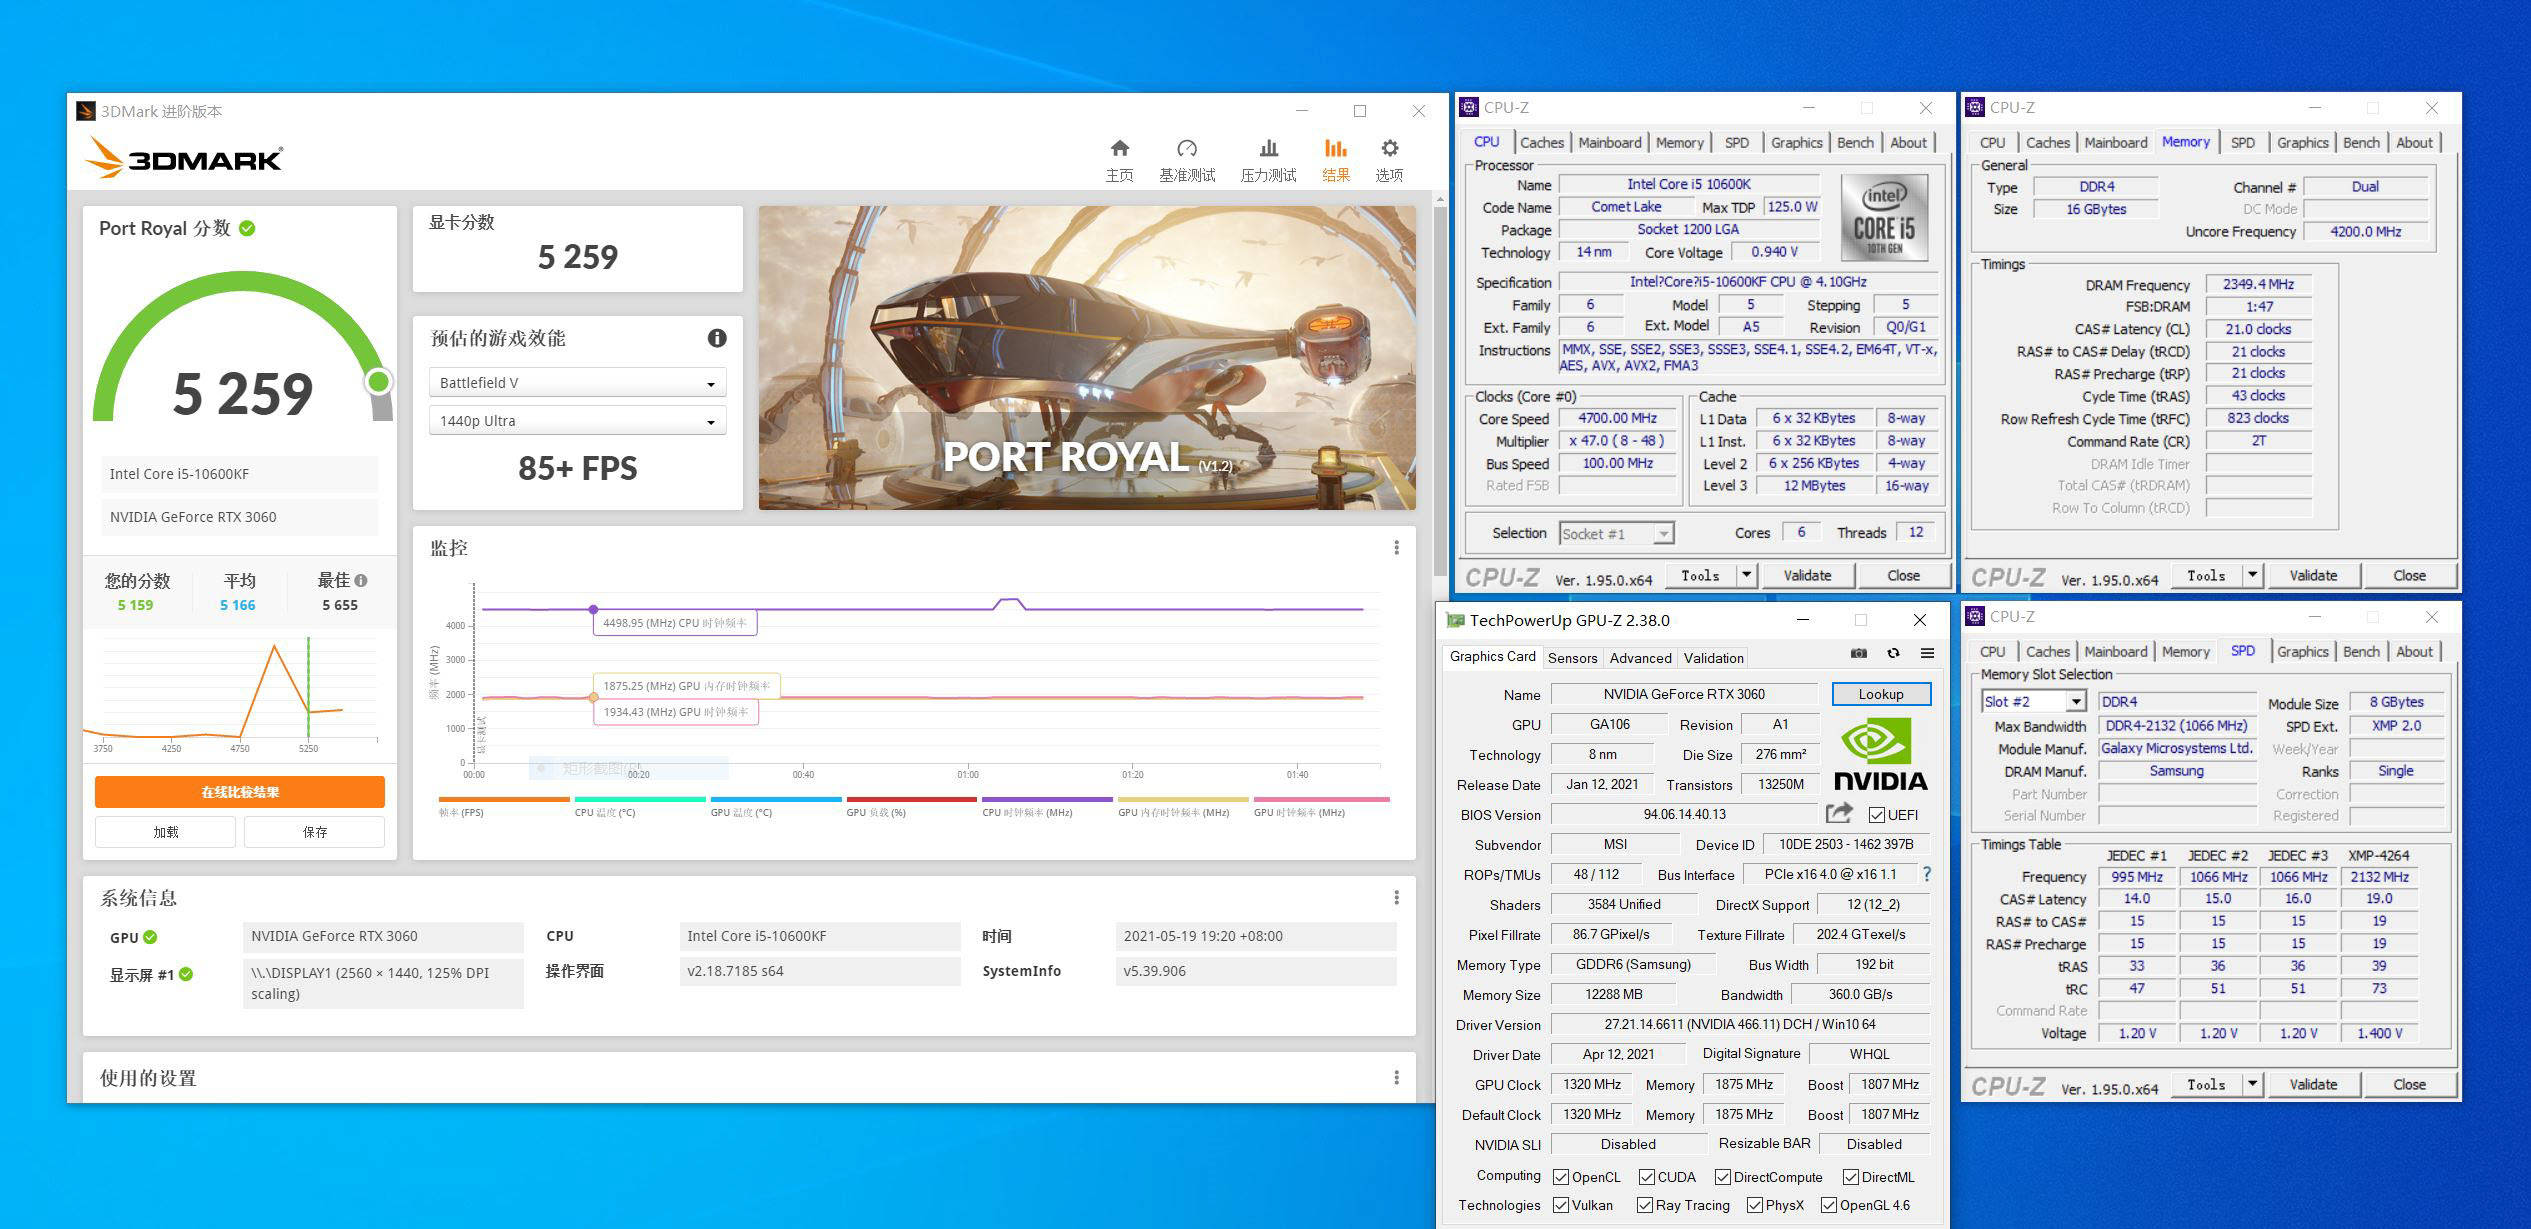Click the purple CPU 时钟频率 legend bar

pos(1047,799)
